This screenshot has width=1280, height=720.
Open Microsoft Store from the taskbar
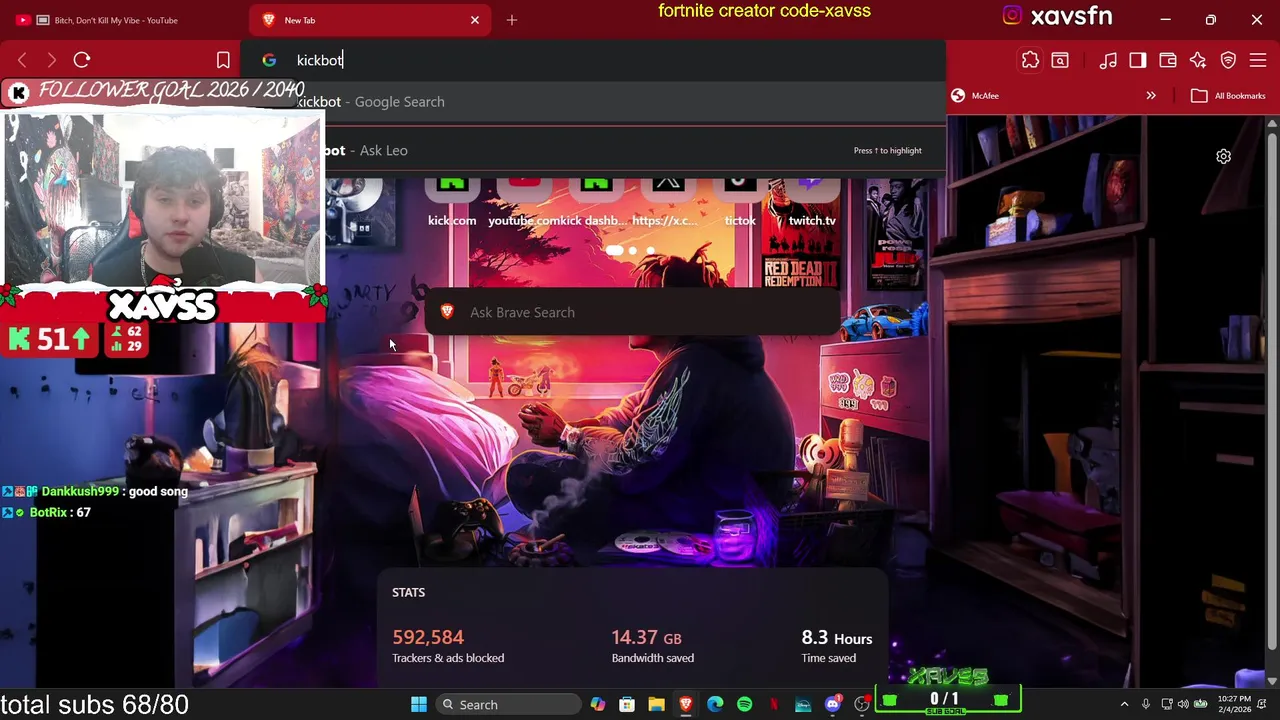[627, 705]
